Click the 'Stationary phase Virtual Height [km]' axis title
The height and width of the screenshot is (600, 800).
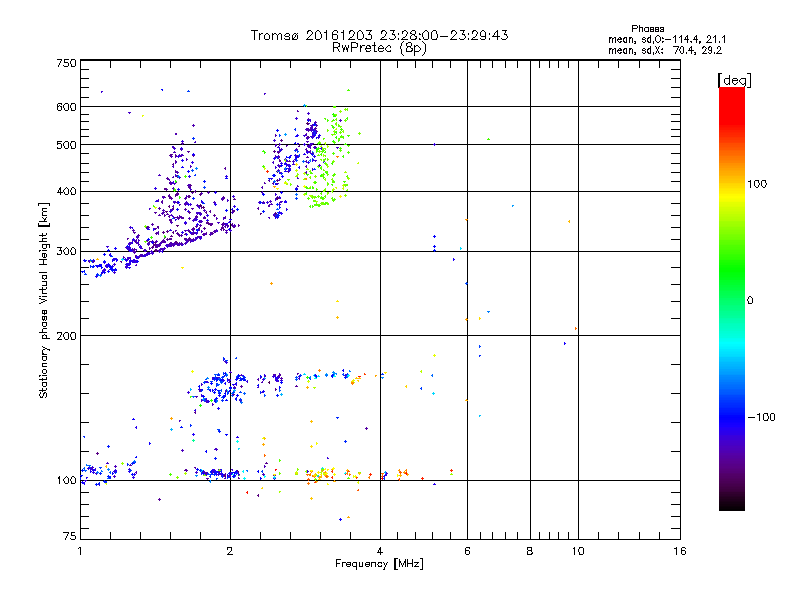[44, 300]
